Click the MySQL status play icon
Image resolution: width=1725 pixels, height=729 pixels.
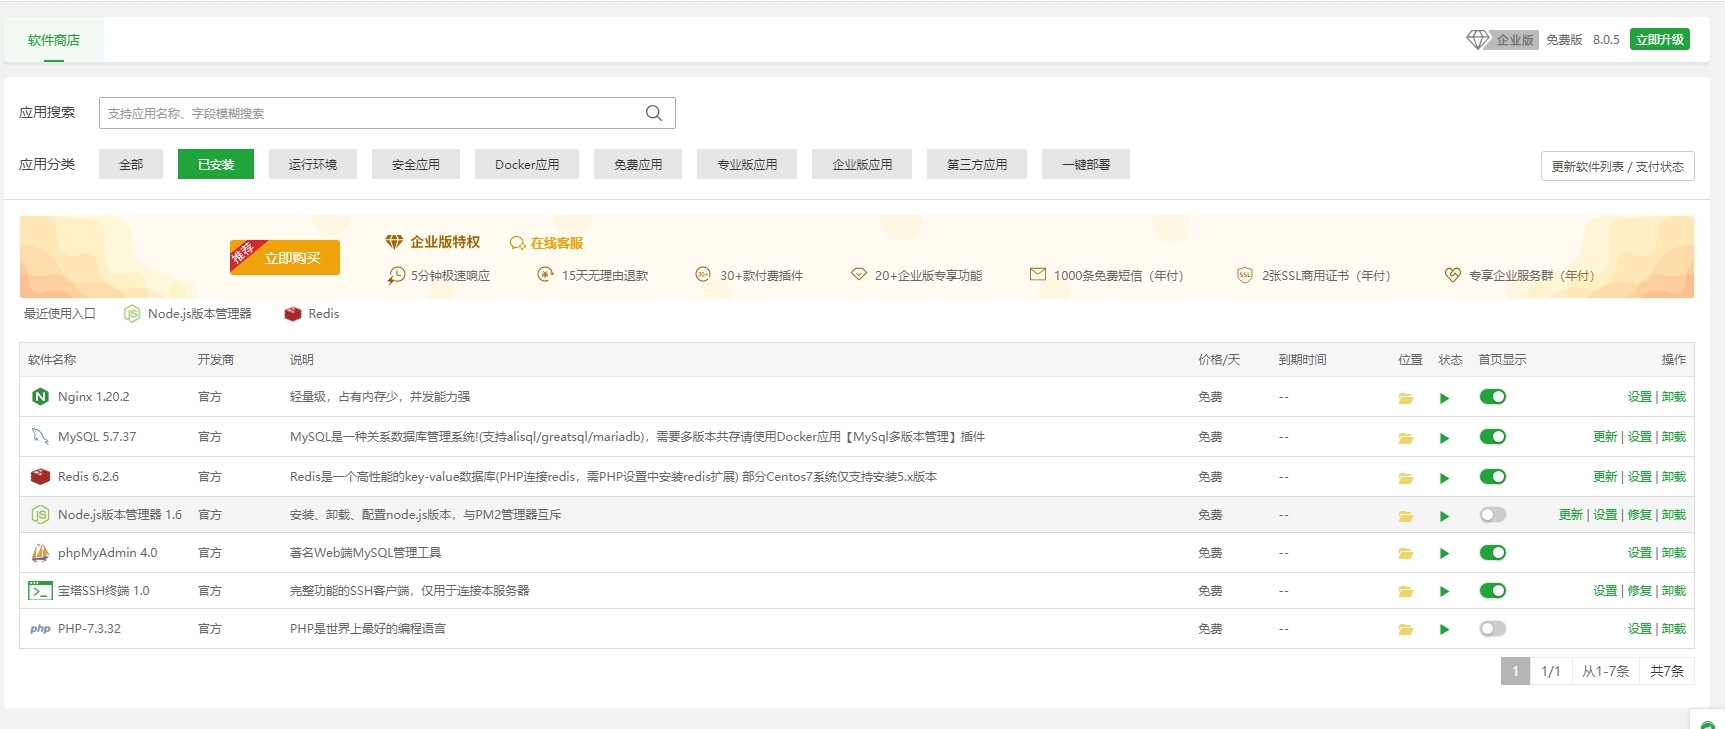(1444, 438)
